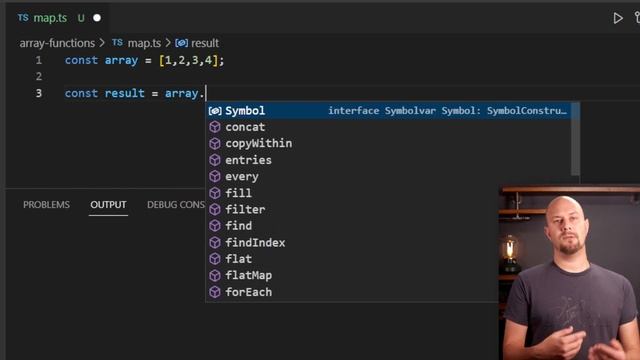This screenshot has width=640, height=360.
Task: Click method cube icon beside every
Action: coord(215,176)
